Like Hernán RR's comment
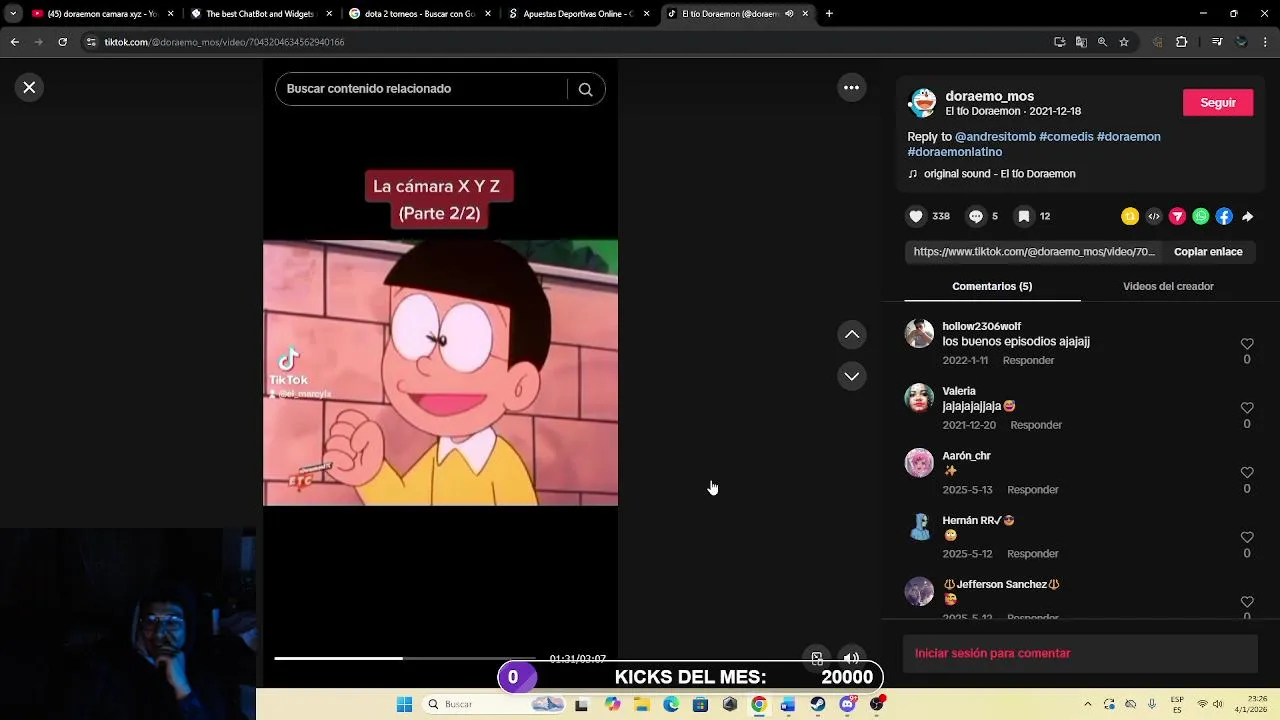 [x=1247, y=537]
